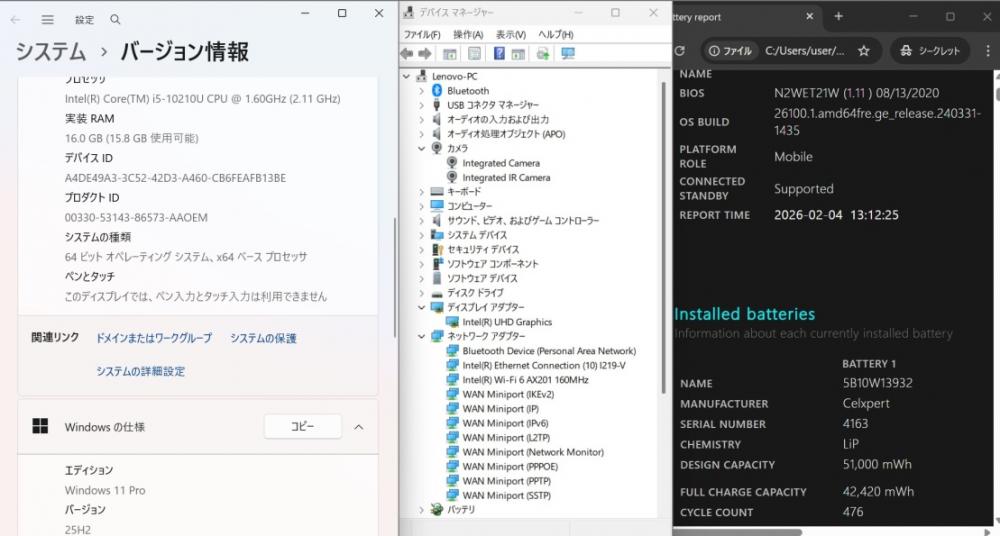Open Settings hamburger navigation menu
Image resolution: width=1000 pixels, height=536 pixels.
point(48,20)
